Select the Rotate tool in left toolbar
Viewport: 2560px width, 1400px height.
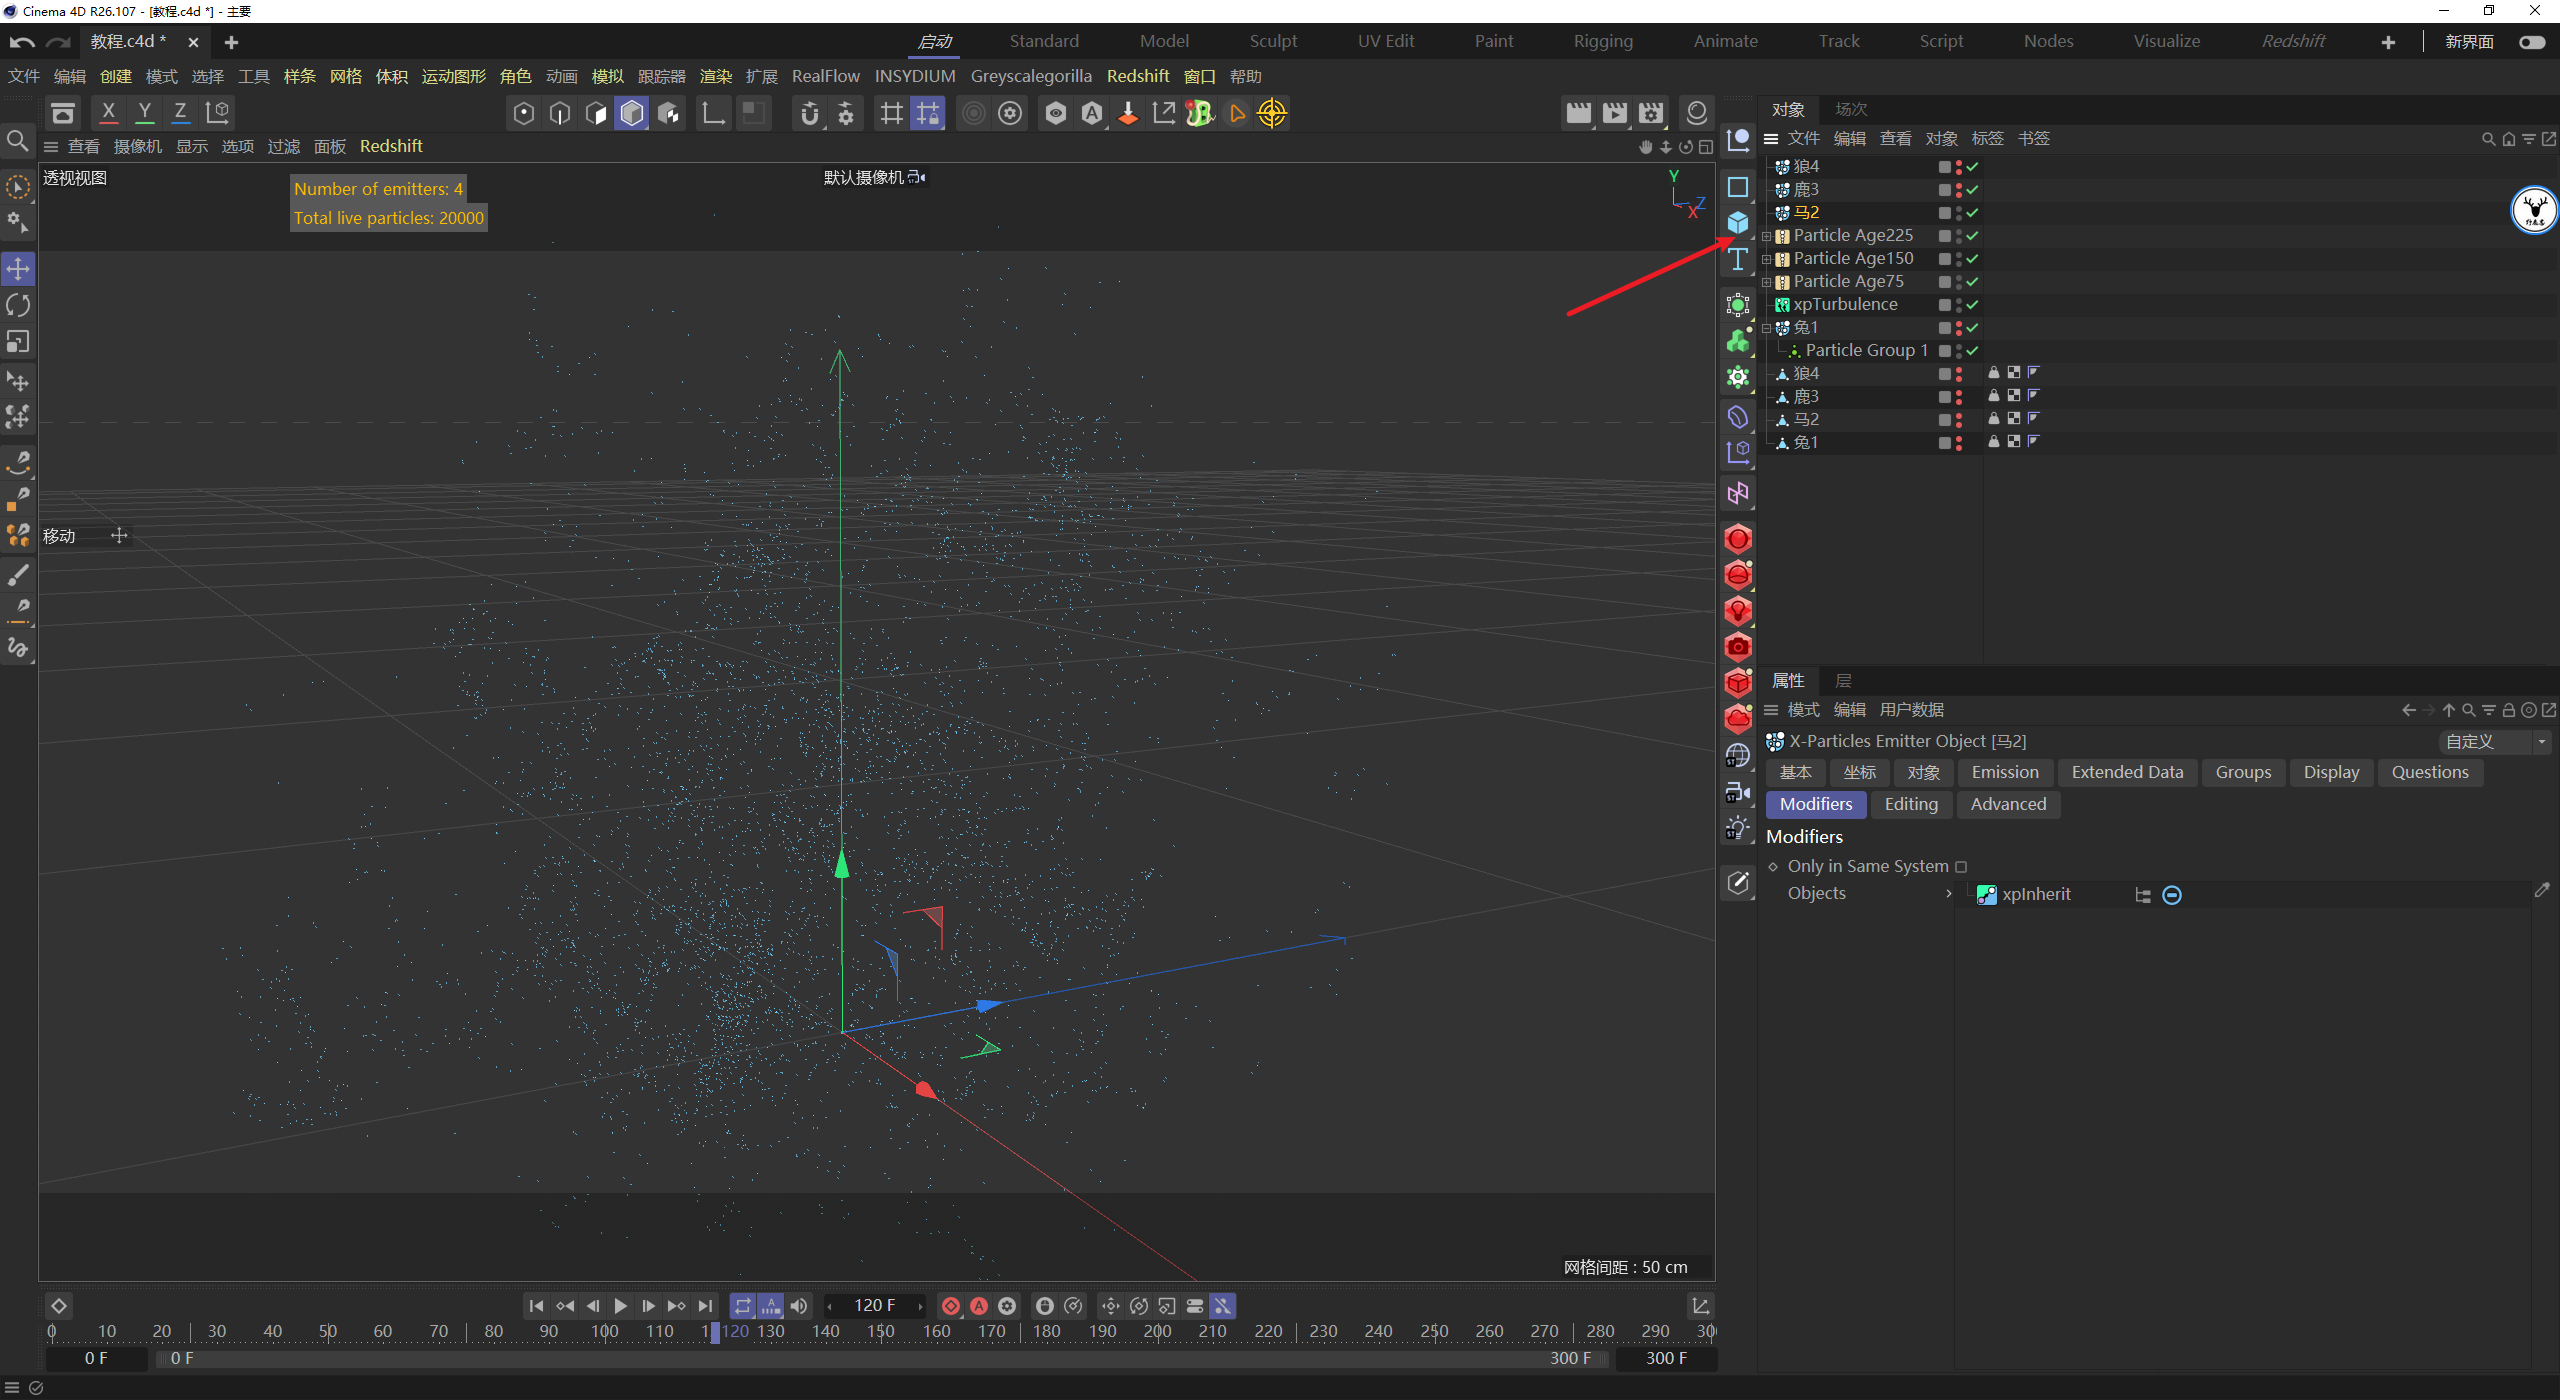(18, 305)
